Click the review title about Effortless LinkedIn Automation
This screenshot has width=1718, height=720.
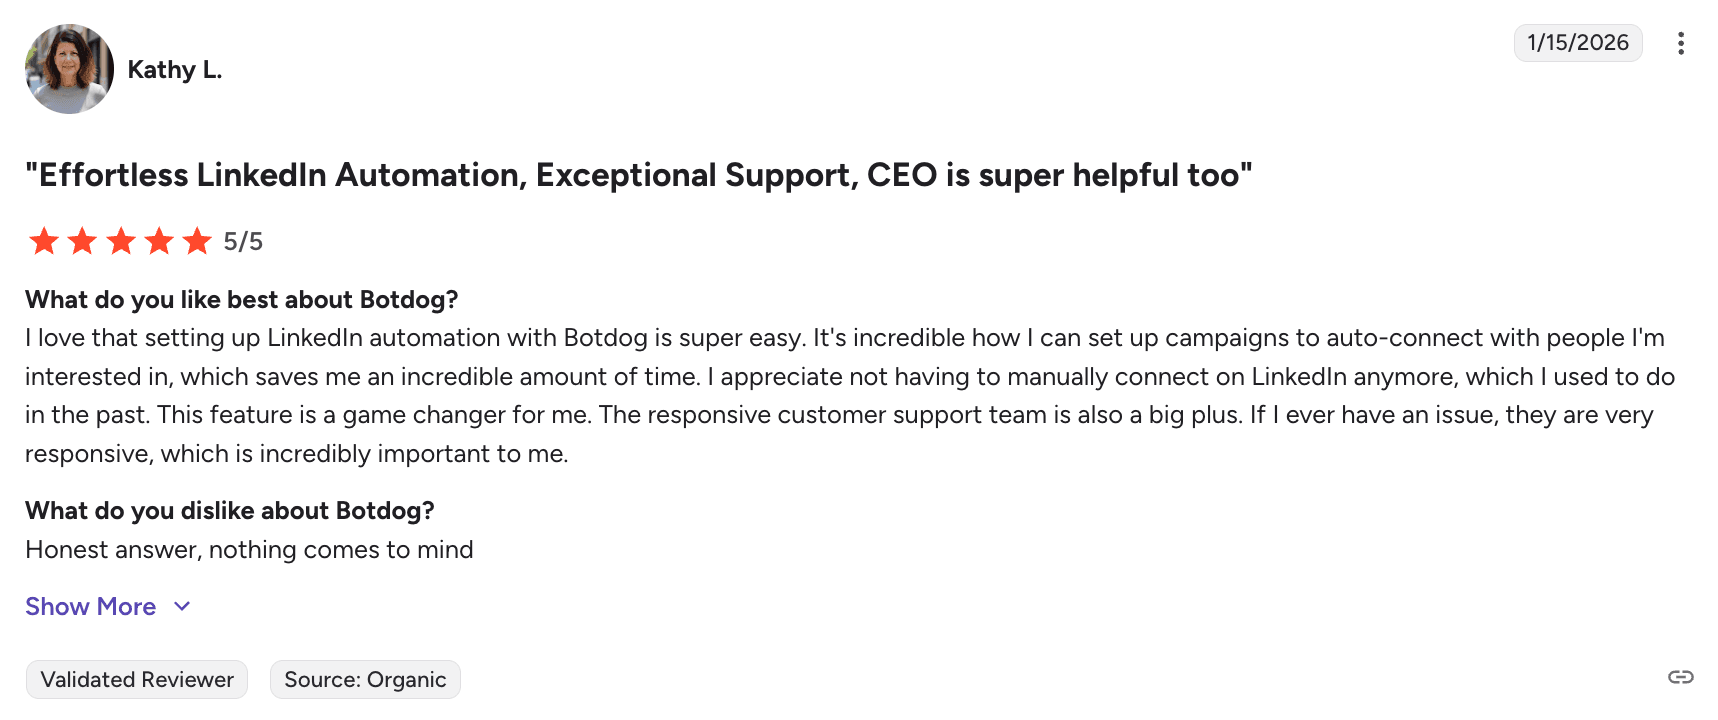coord(638,175)
